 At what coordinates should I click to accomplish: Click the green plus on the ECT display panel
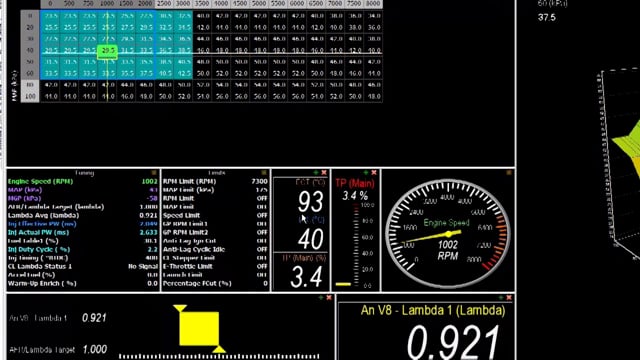(316, 173)
